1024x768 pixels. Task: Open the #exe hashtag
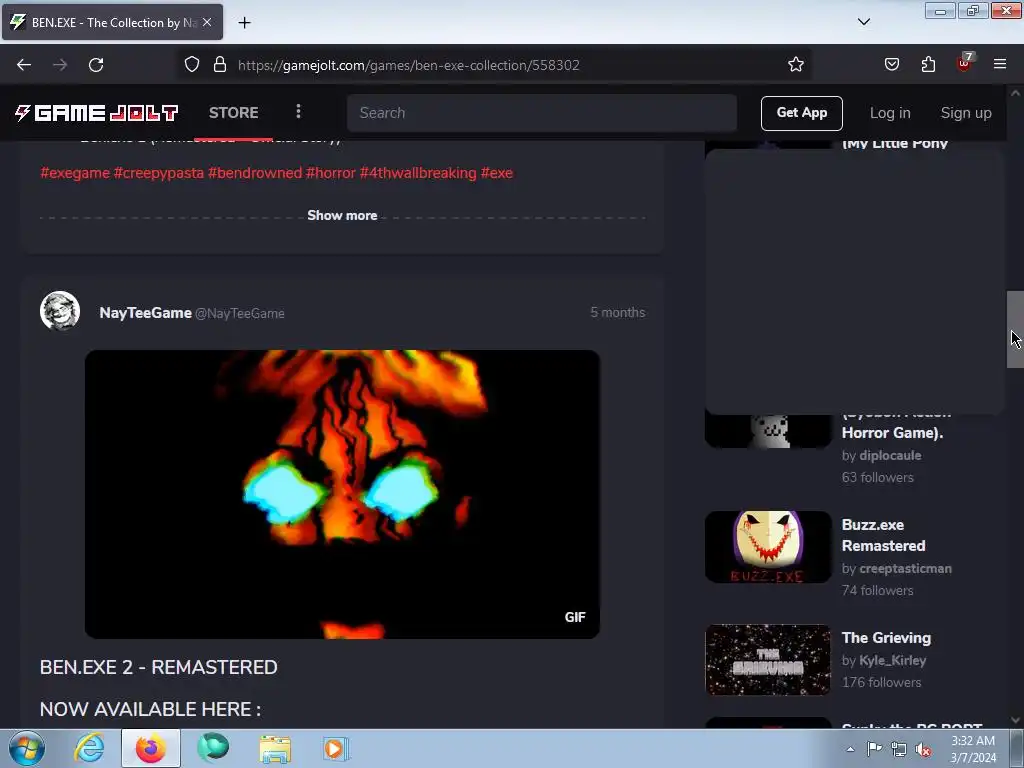pyautogui.click(x=497, y=173)
